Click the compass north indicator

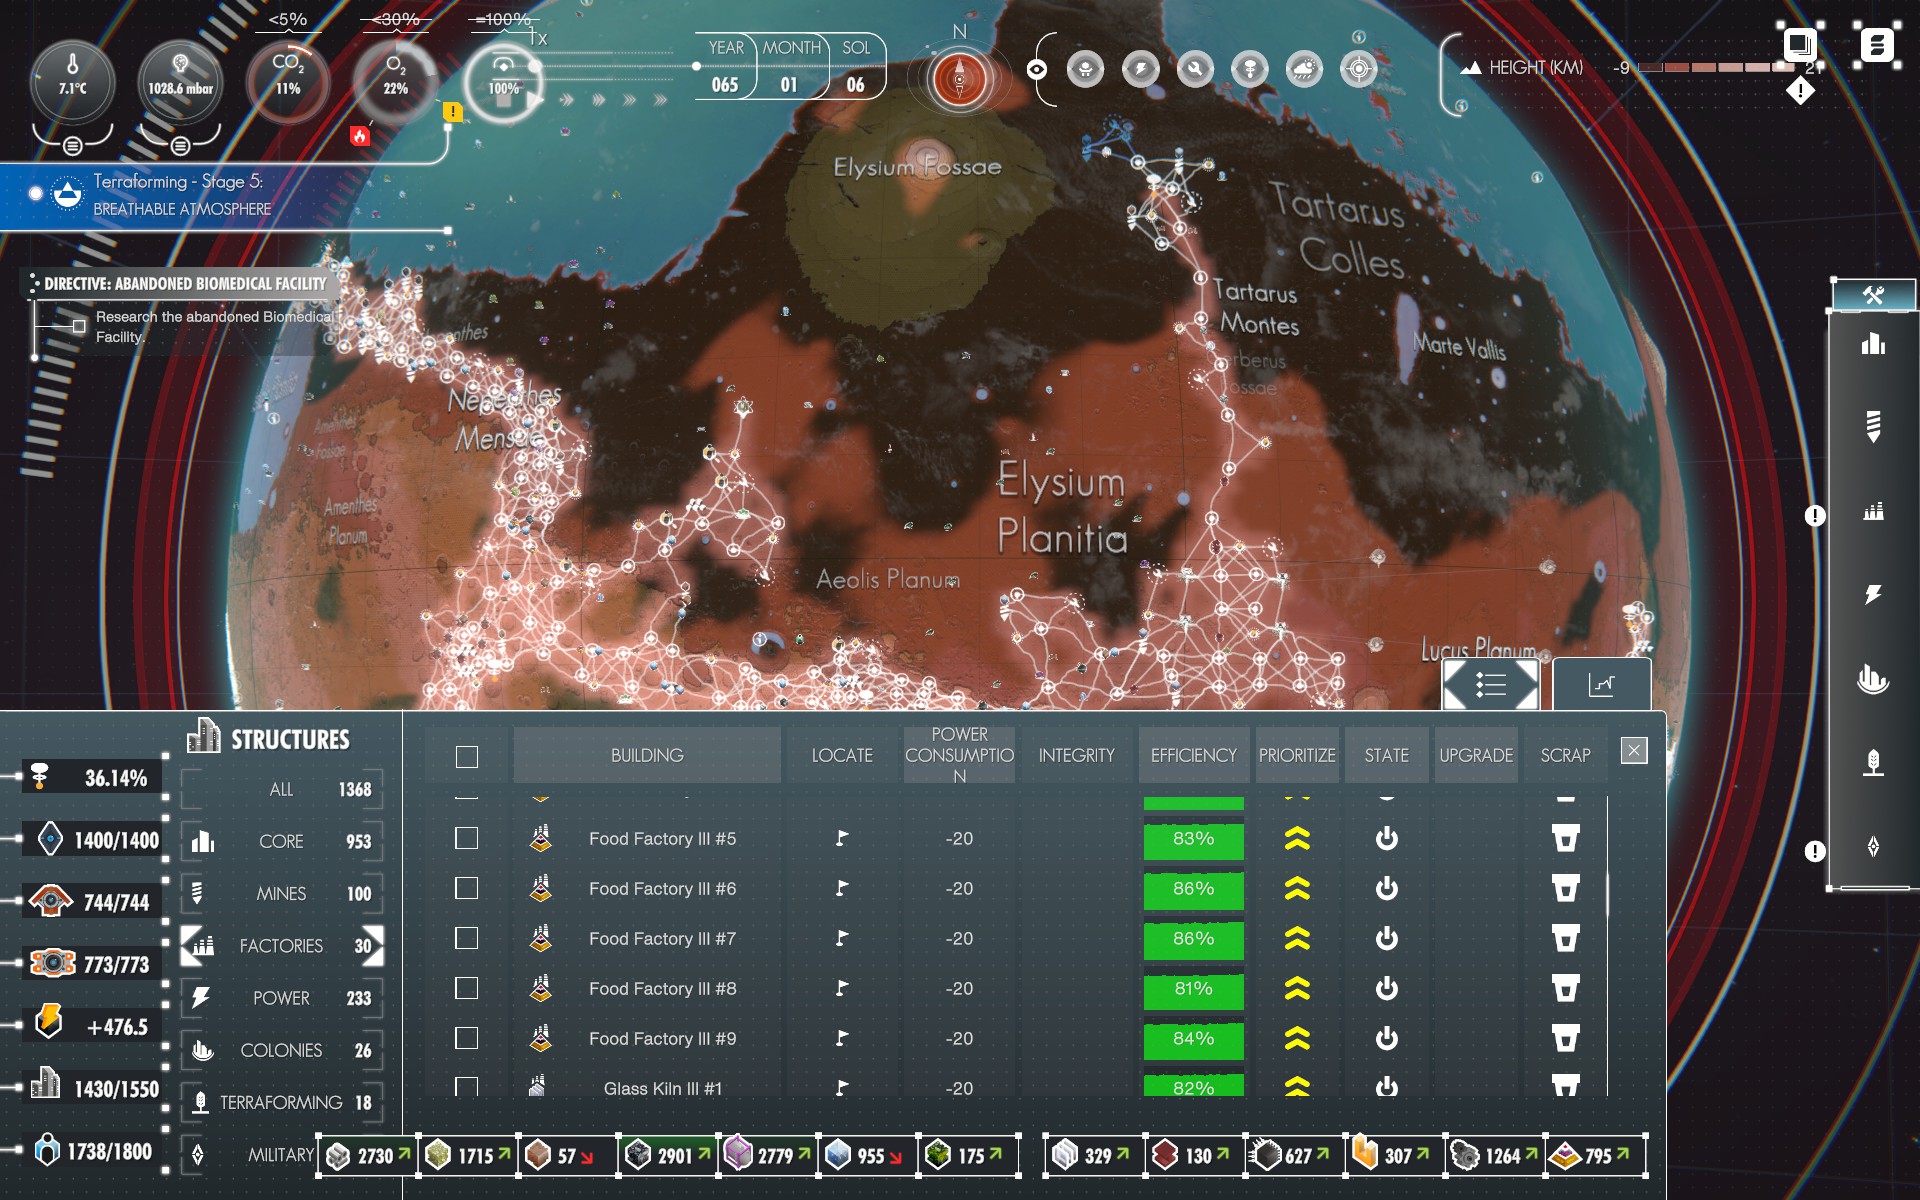[959, 77]
